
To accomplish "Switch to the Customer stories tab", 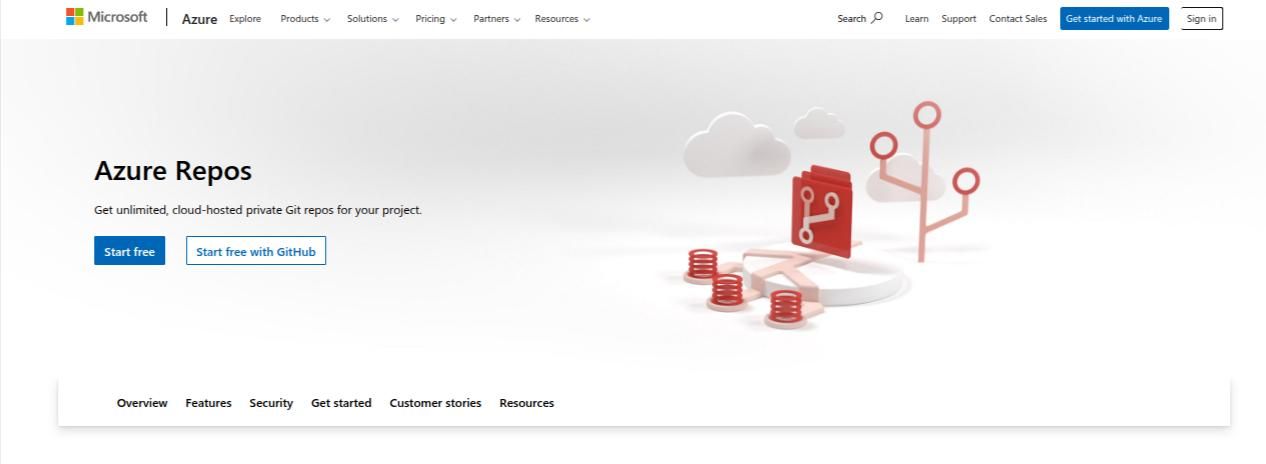I will point(435,403).
